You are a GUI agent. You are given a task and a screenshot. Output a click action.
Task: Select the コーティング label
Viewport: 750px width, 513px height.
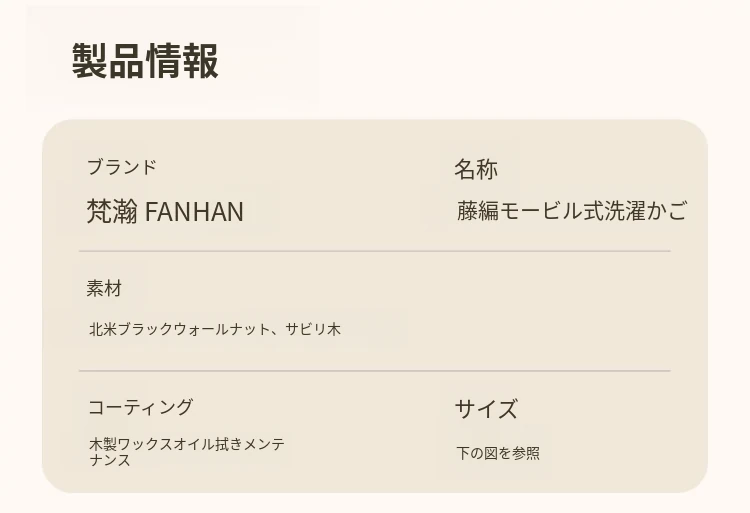point(140,407)
